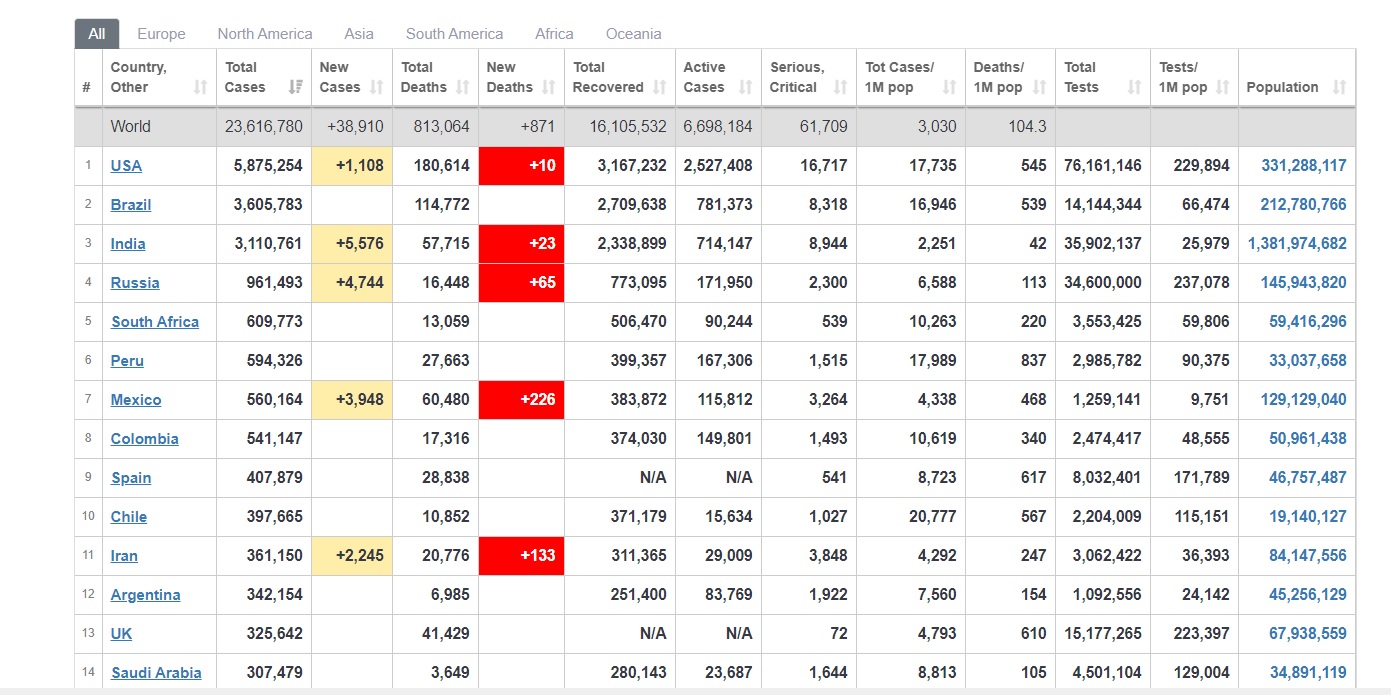1391x695 pixels.
Task: Open the Brazil country link
Action: (131, 205)
